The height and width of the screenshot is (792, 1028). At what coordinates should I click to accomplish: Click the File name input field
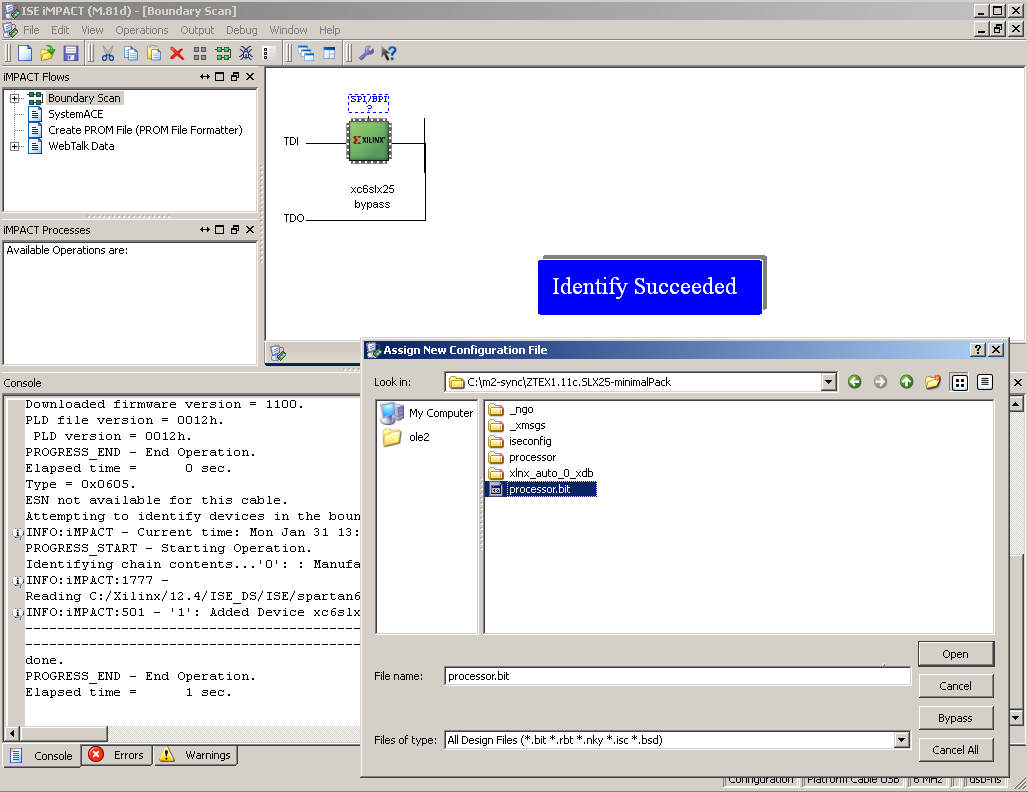tap(677, 676)
